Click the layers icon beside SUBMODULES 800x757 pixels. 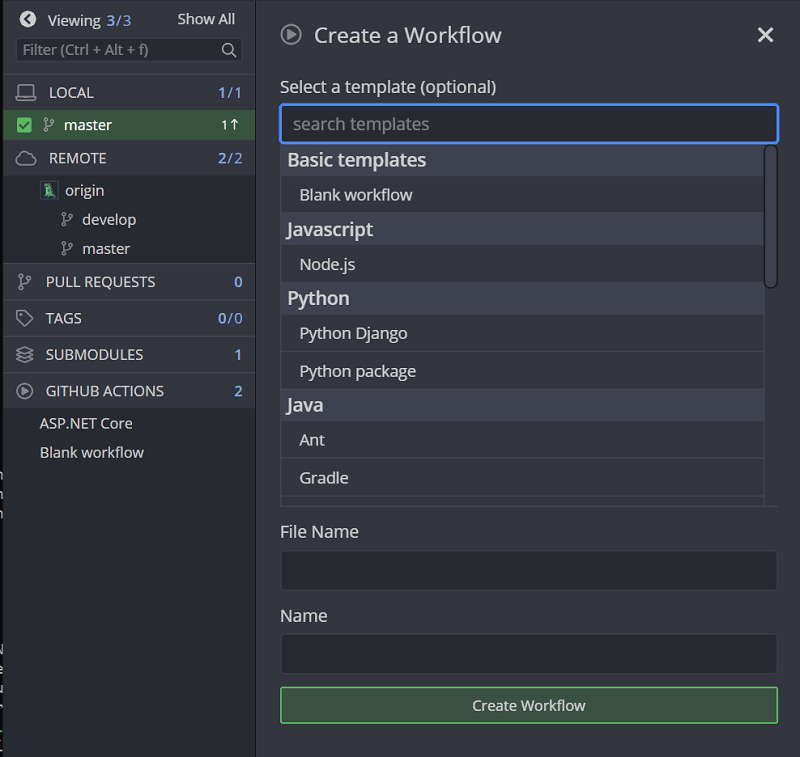[x=25, y=355]
